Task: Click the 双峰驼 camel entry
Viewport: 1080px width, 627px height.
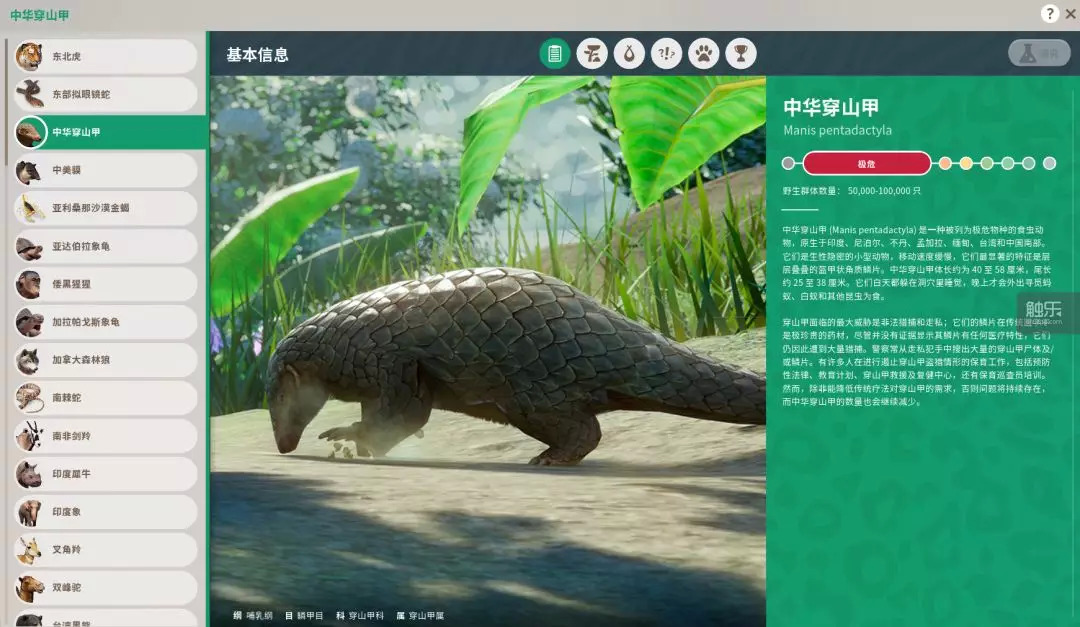Action: click(105, 588)
